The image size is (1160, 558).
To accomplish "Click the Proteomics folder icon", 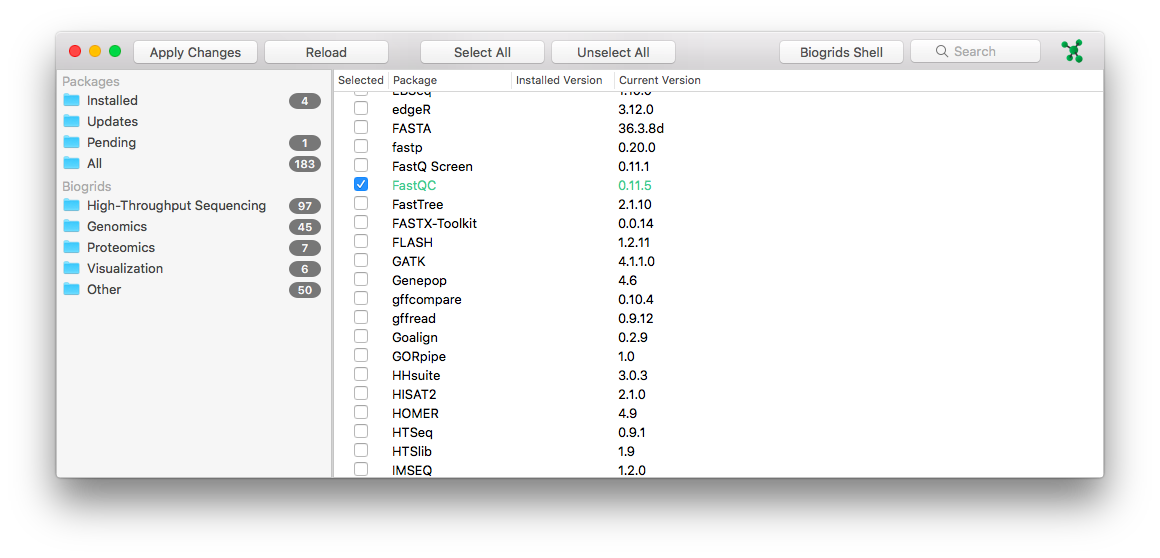I will click(71, 247).
